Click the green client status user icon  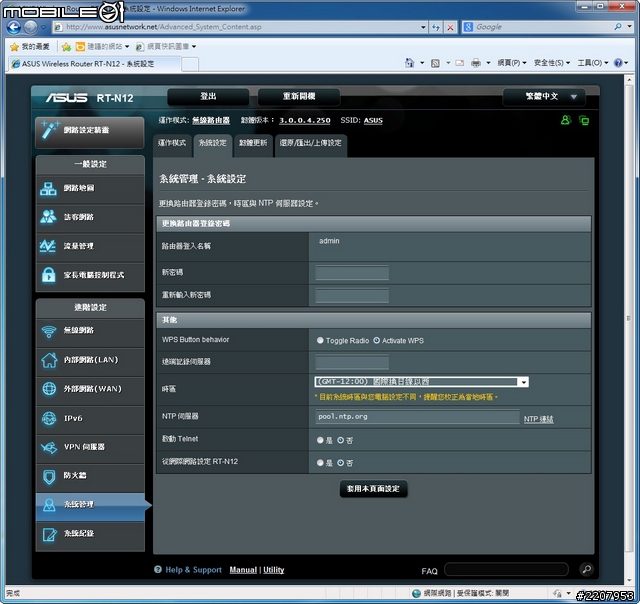[566, 120]
